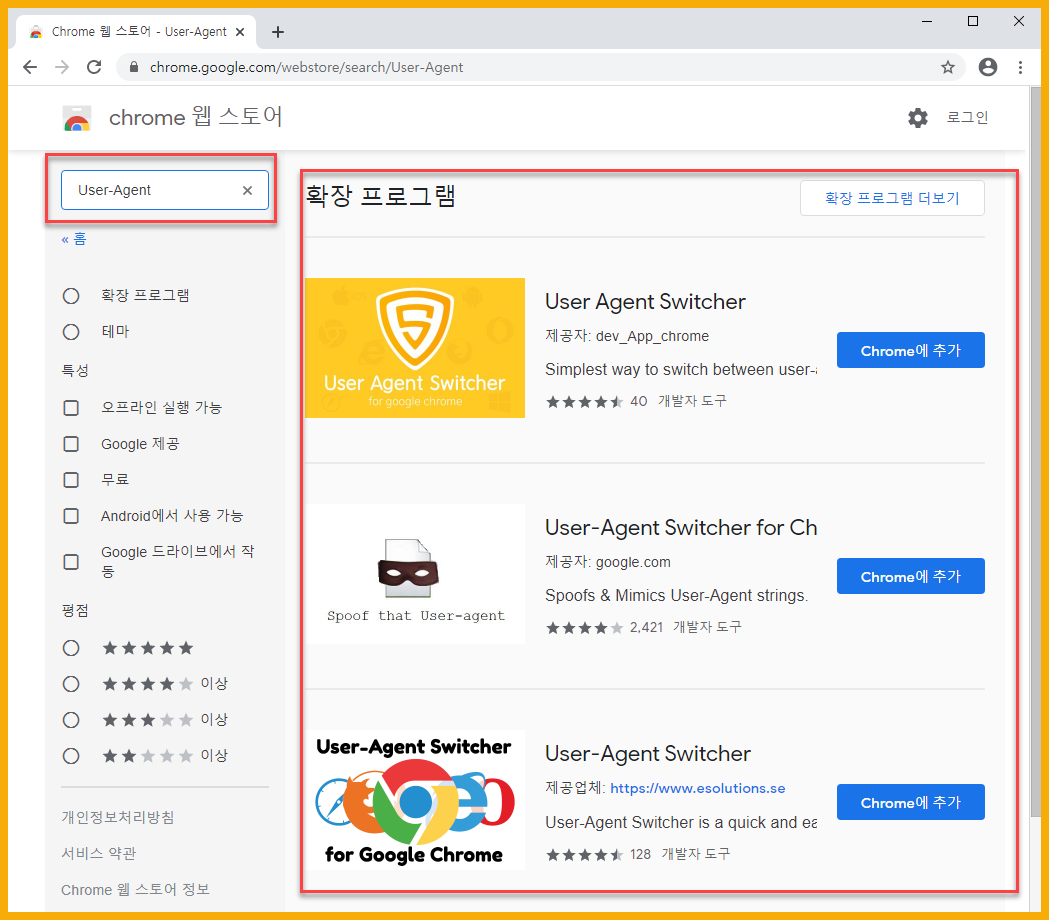Image resolution: width=1049 pixels, height=920 pixels.
Task: Maximize the Chrome window
Action: (973, 21)
